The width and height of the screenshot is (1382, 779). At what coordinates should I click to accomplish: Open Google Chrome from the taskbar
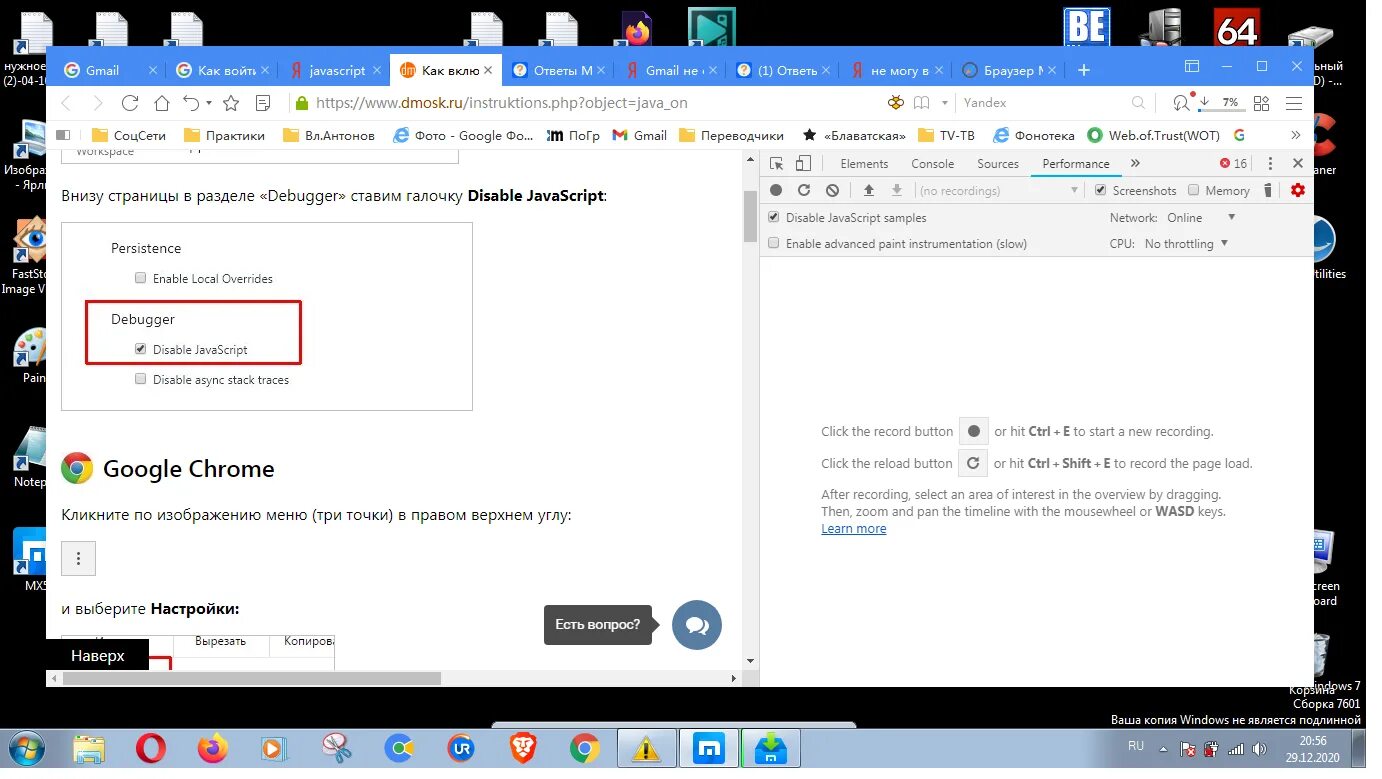click(585, 748)
